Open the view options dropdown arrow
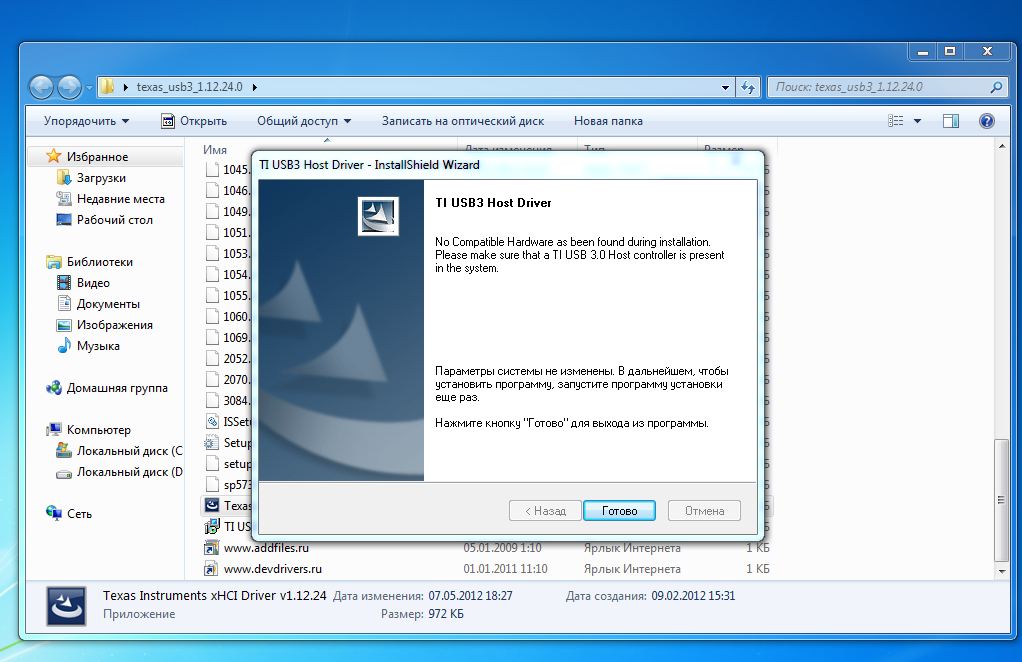1022x662 pixels. pos(917,121)
